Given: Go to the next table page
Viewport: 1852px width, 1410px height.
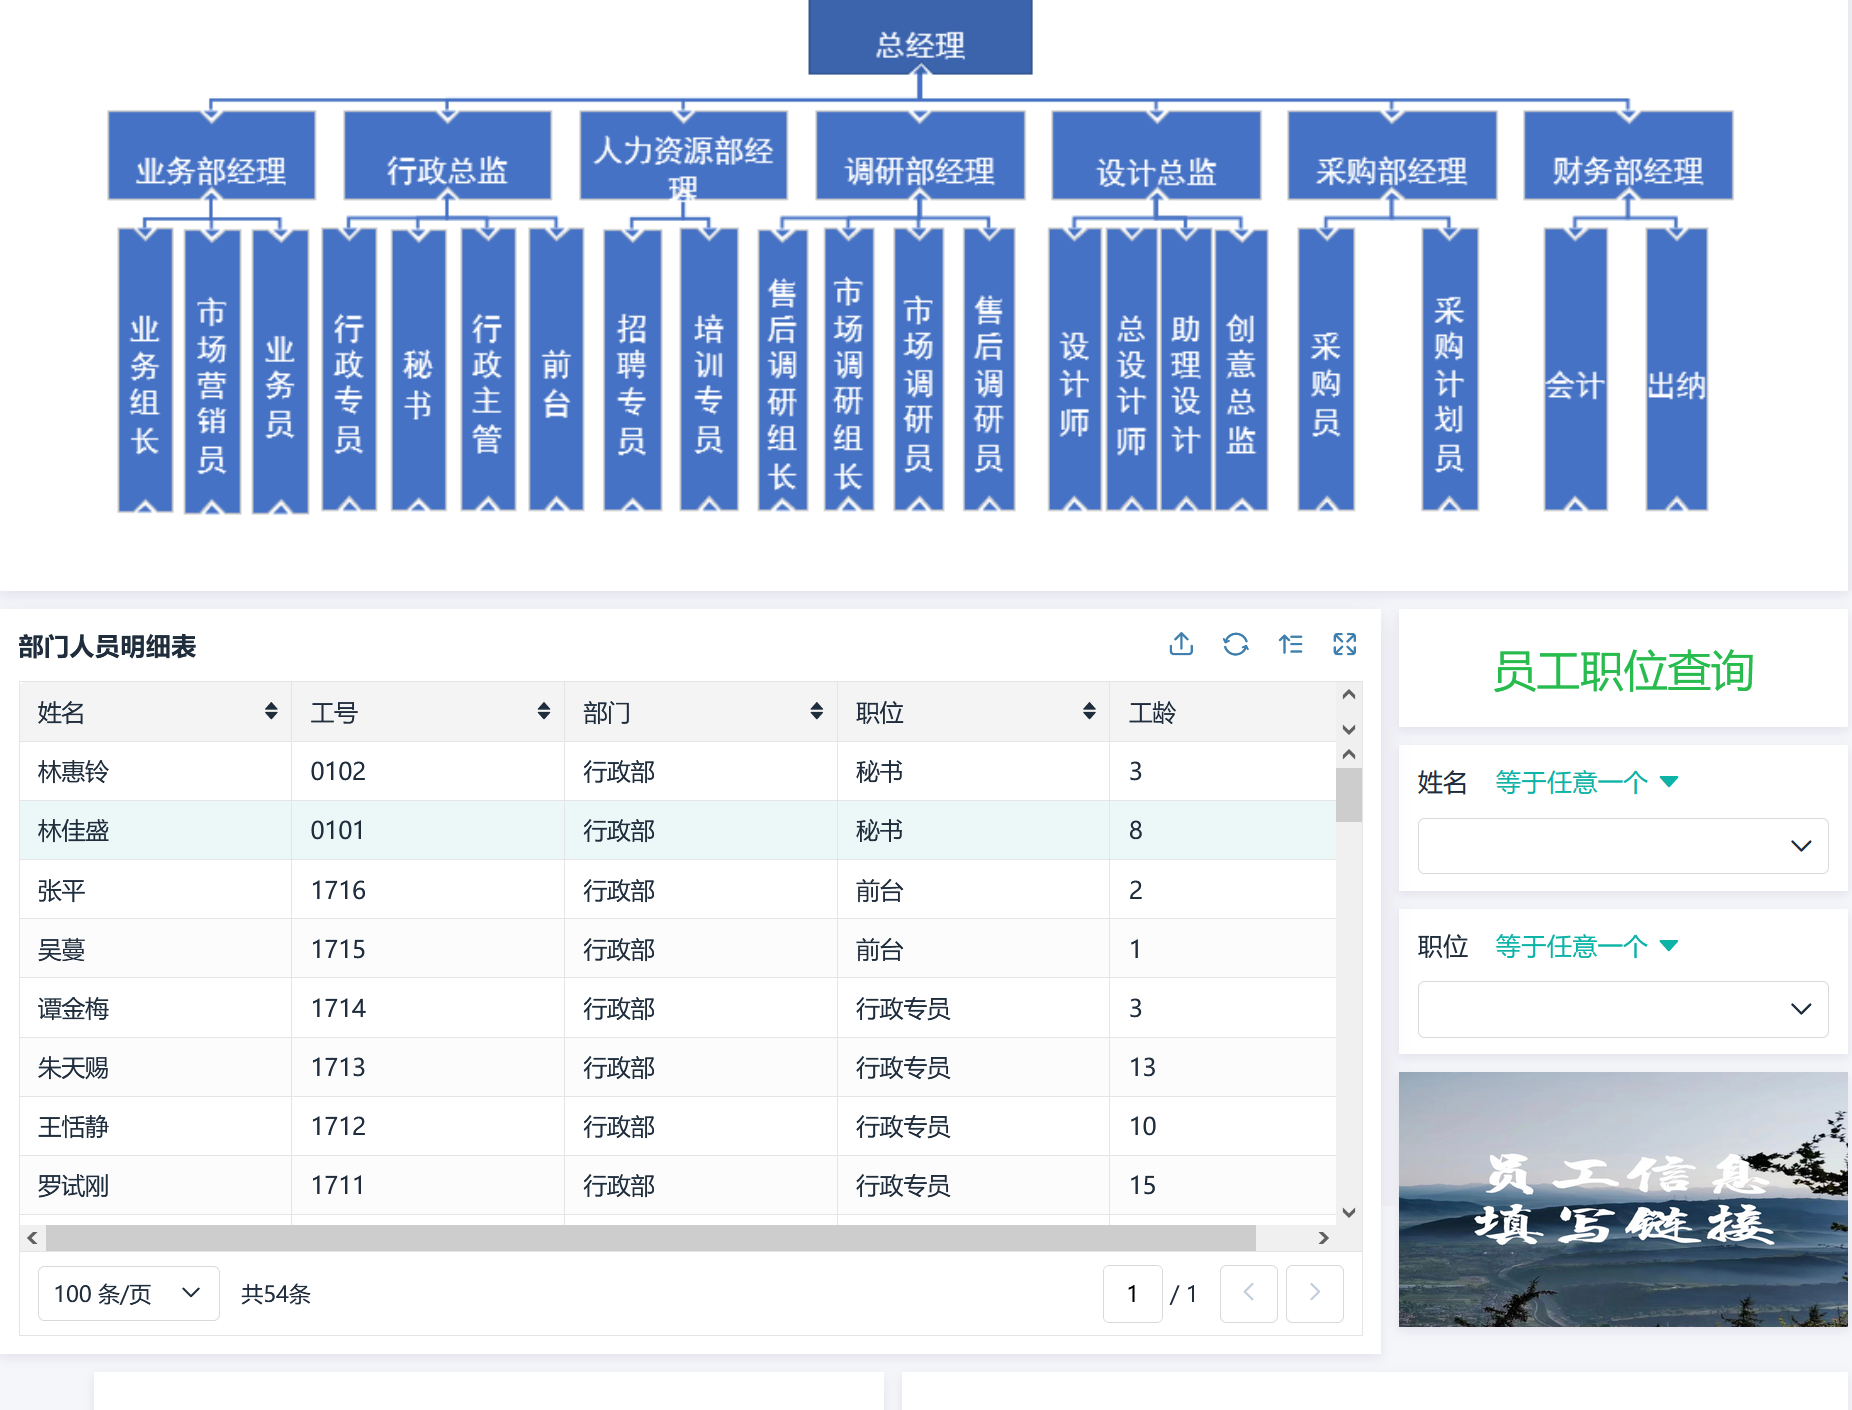Looking at the screenshot, I should pyautogui.click(x=1314, y=1293).
